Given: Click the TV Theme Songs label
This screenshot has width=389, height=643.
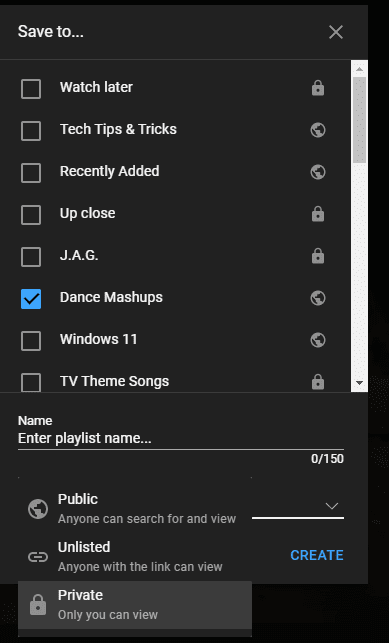Looking at the screenshot, I should coord(114,381).
